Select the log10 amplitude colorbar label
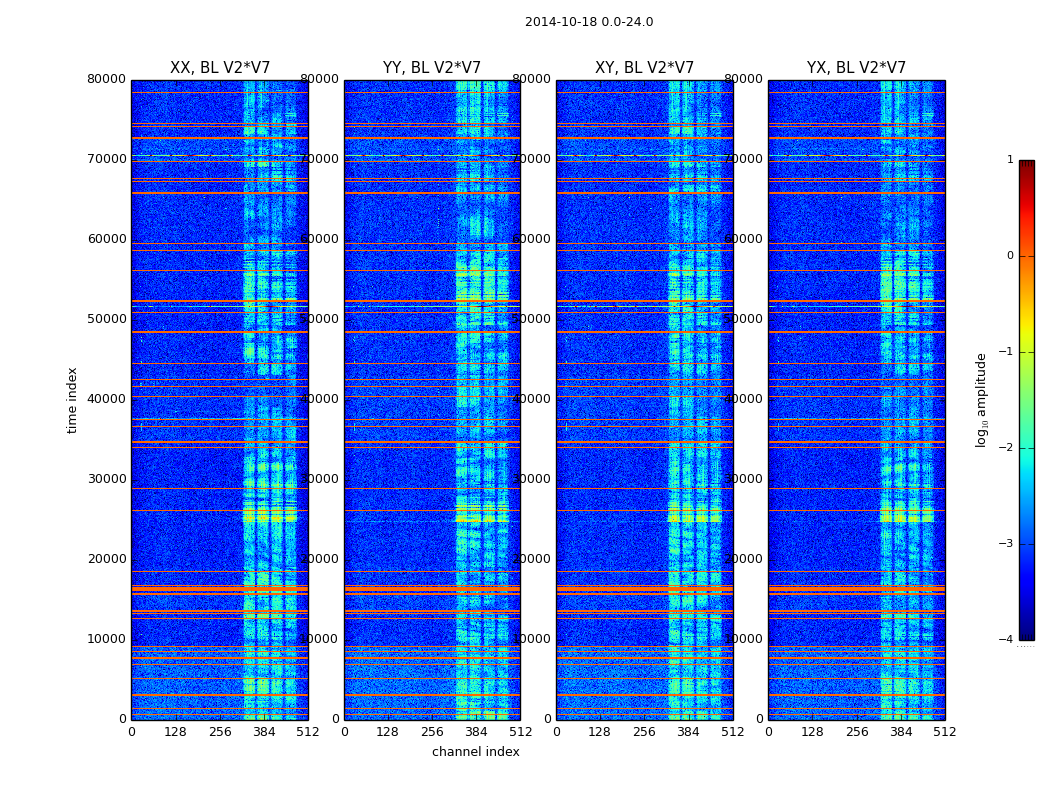The height and width of the screenshot is (800, 1050). 981,400
